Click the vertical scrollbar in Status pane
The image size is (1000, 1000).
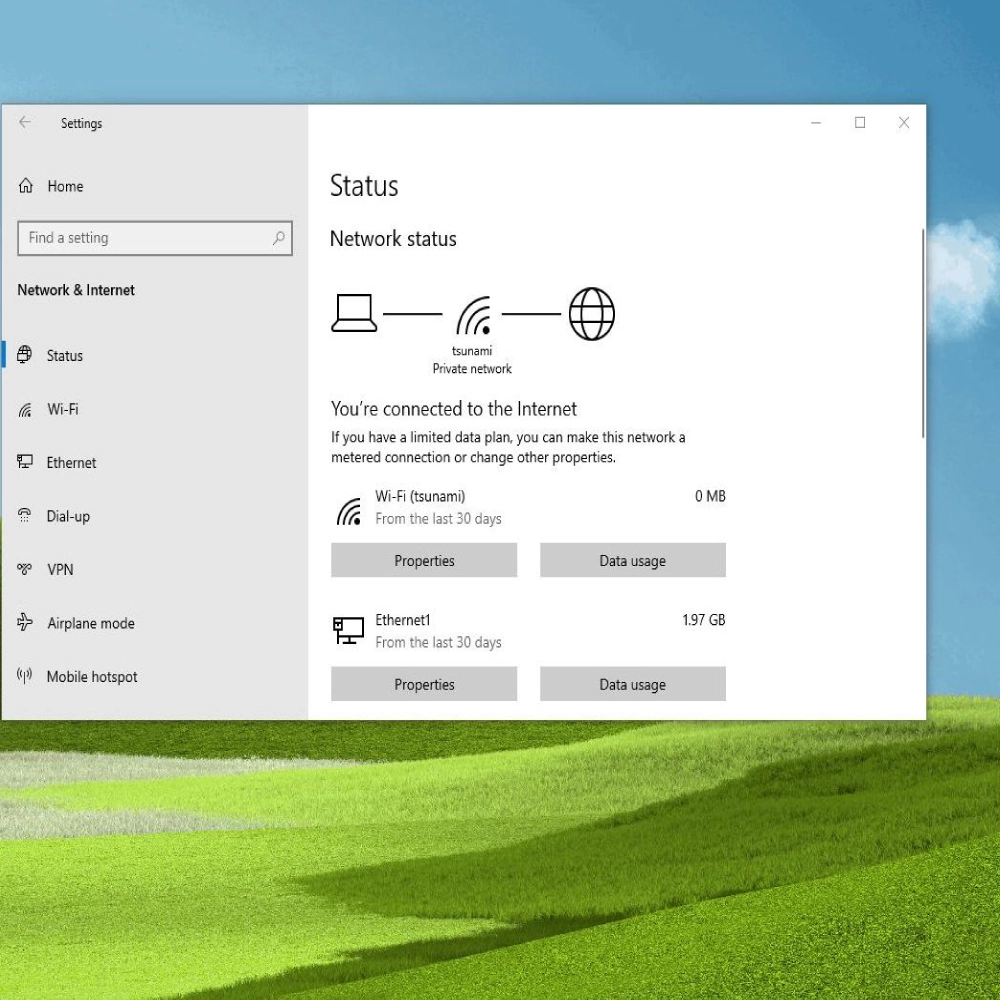click(x=923, y=334)
